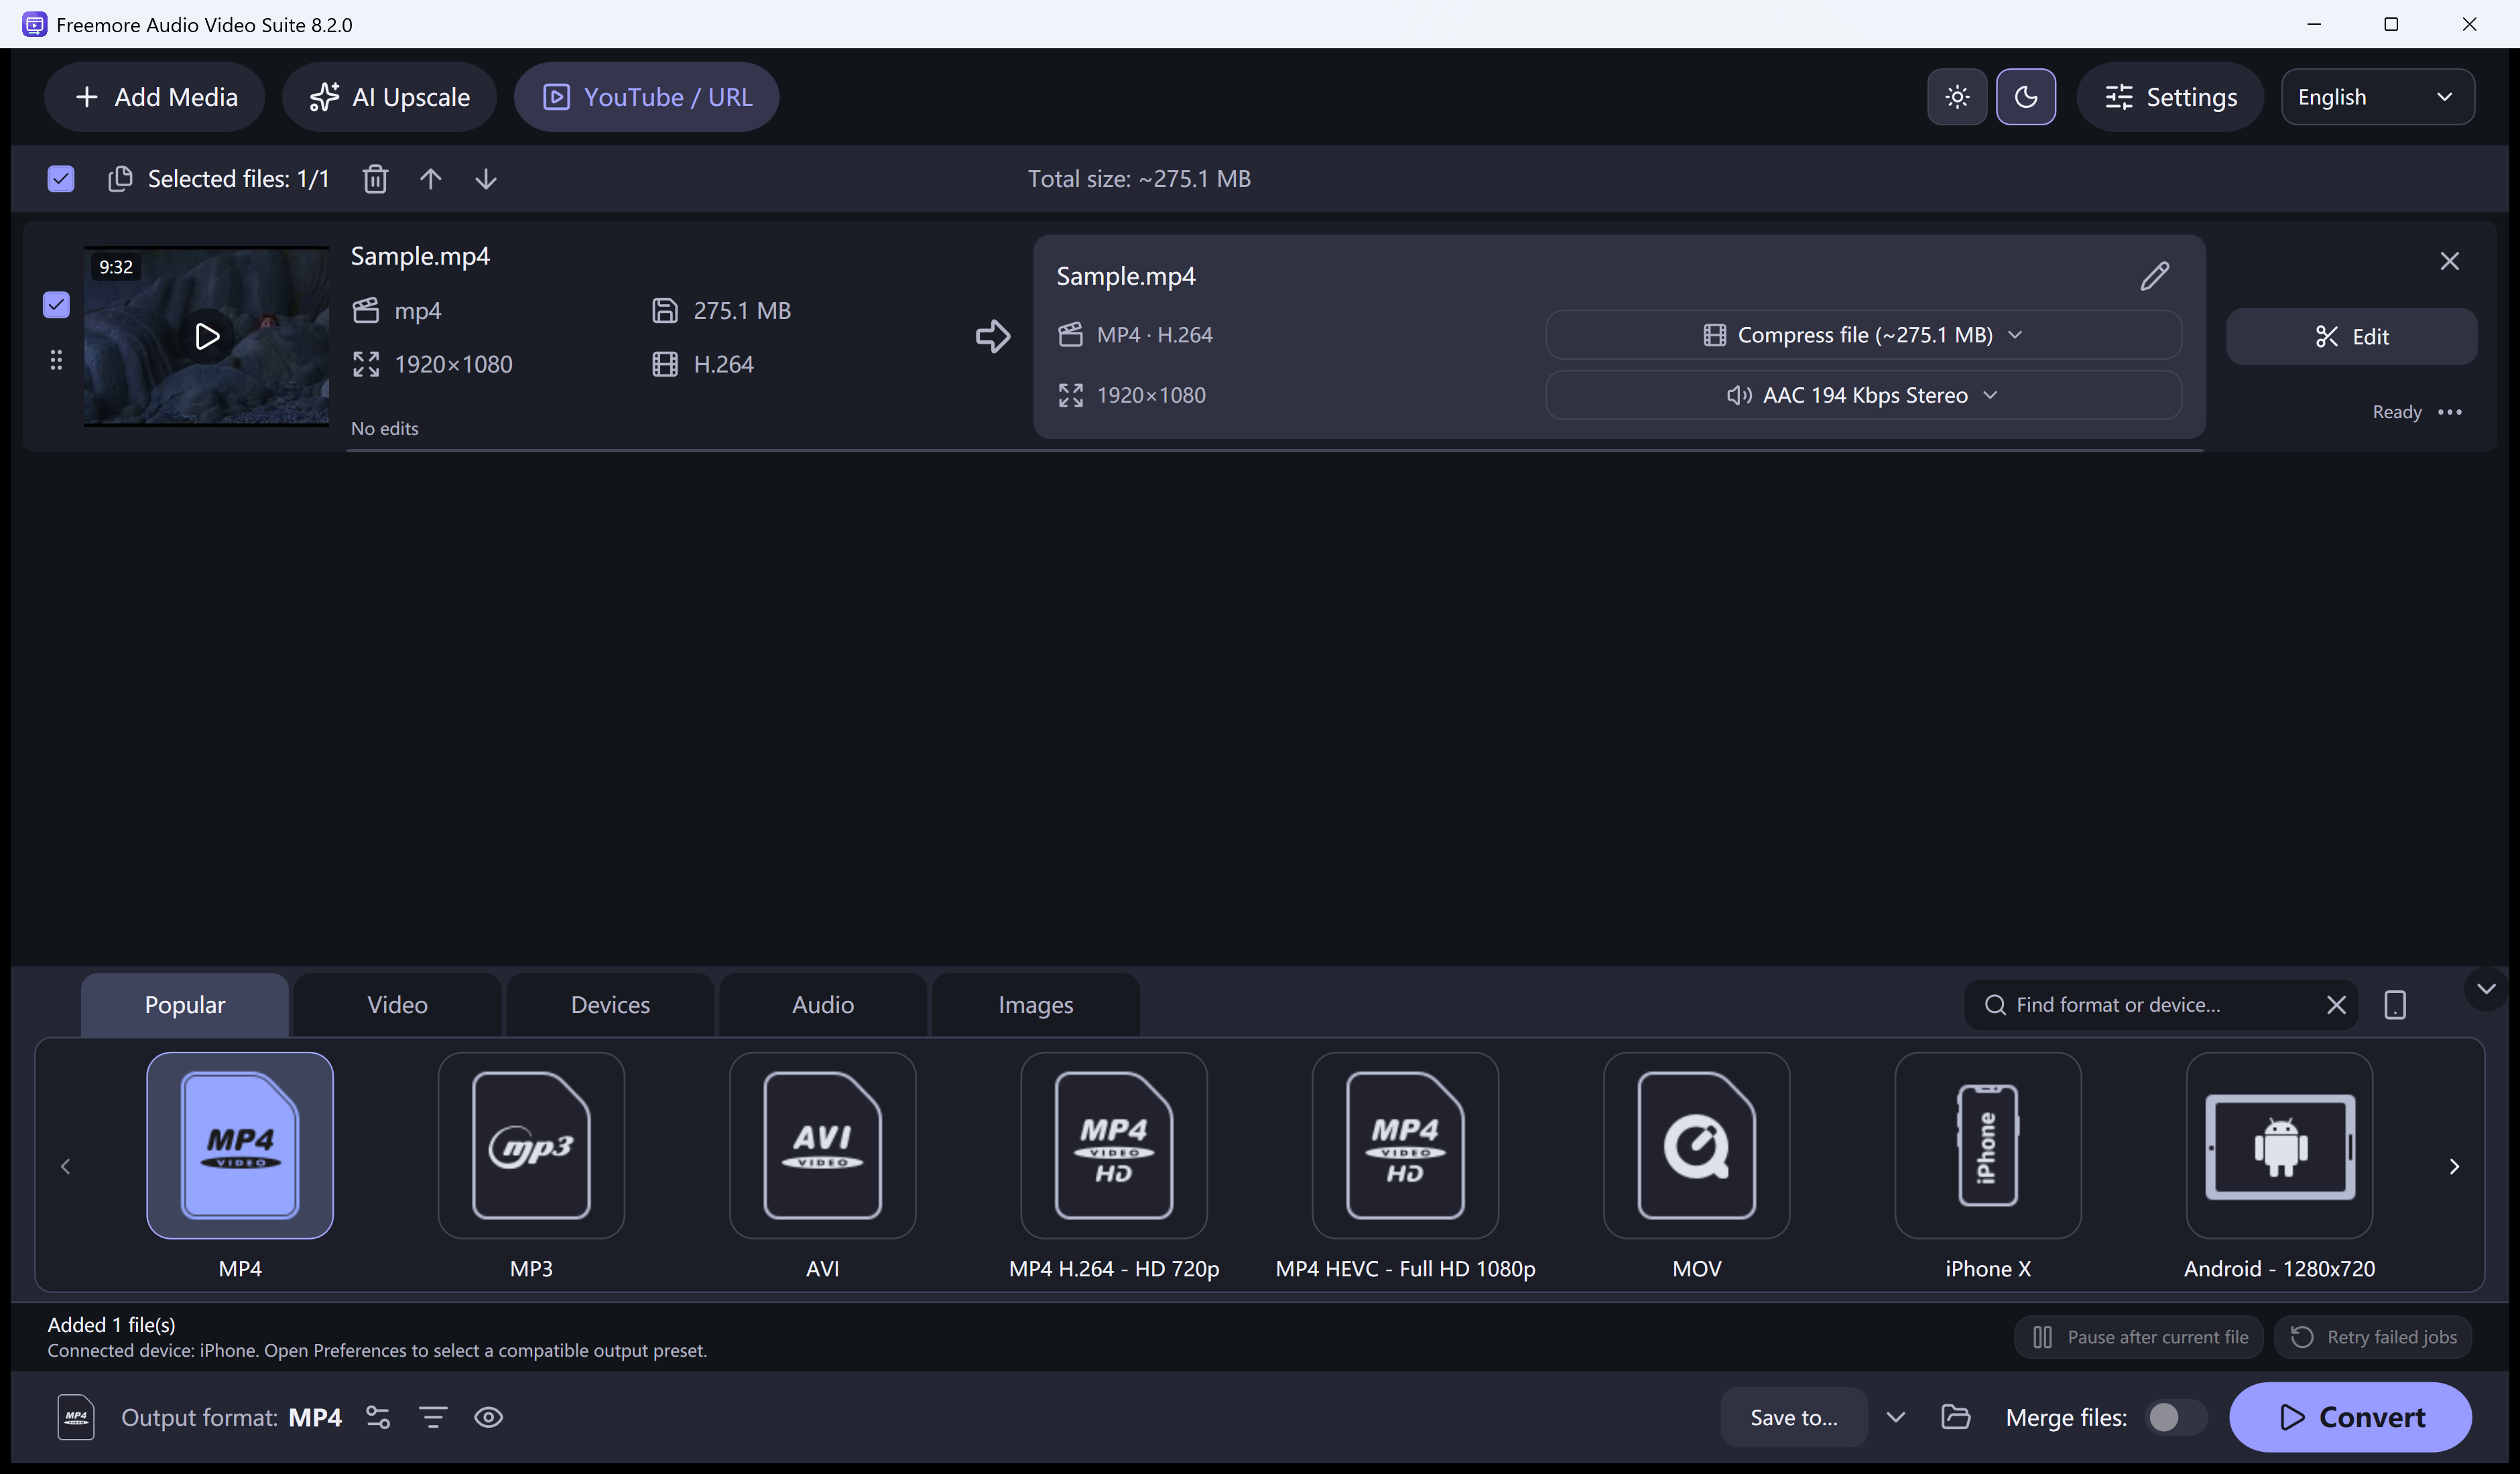Click in the Find format or device field
This screenshot has height=1474, width=2520.
2160,1005
